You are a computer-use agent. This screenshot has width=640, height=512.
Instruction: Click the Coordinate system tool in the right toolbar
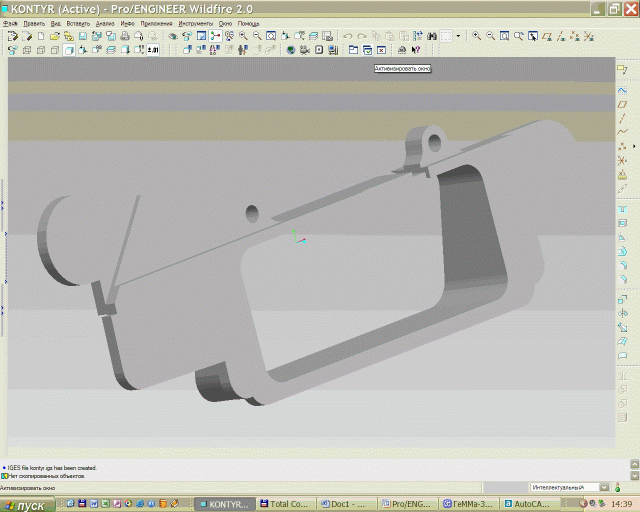tap(622, 160)
